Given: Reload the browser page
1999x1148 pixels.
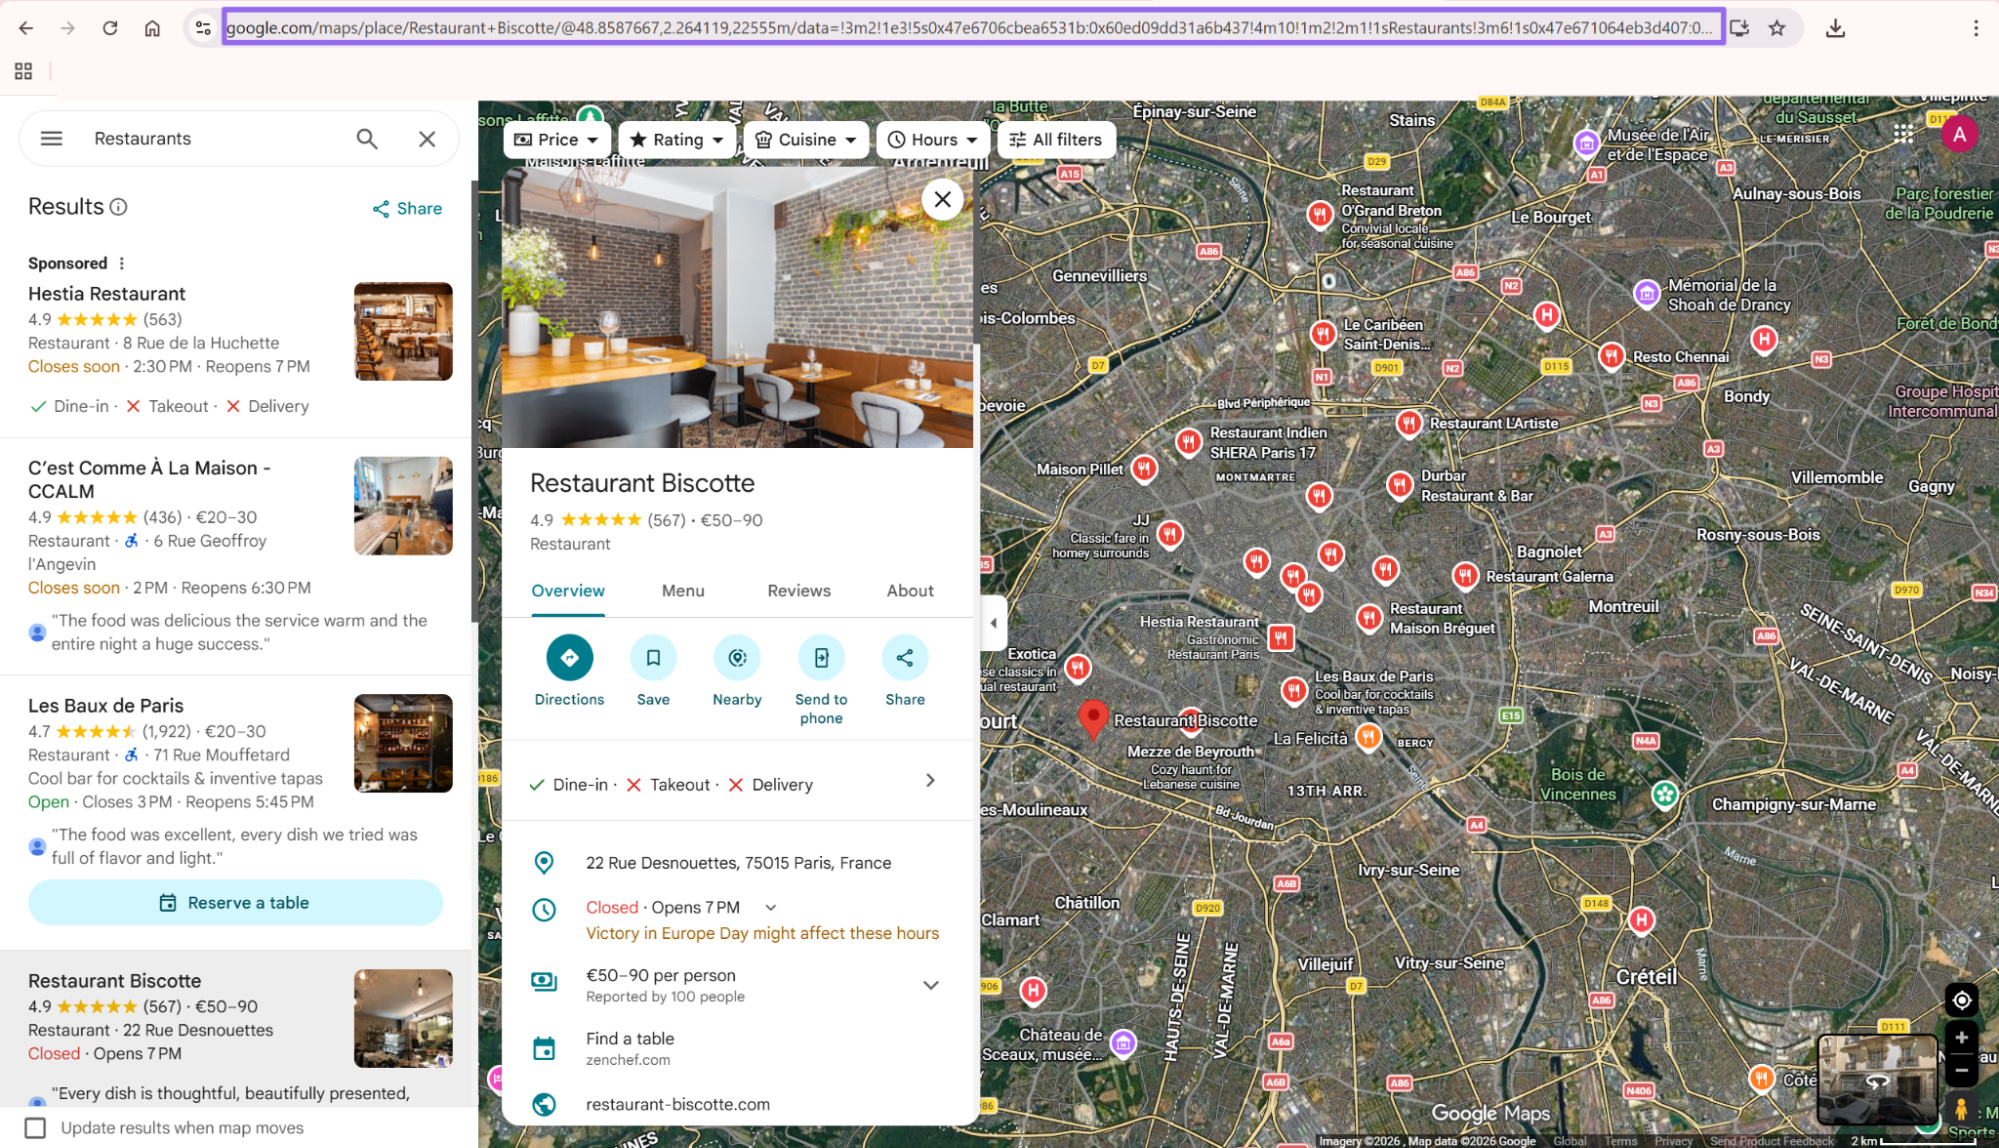Looking at the screenshot, I should (110, 28).
